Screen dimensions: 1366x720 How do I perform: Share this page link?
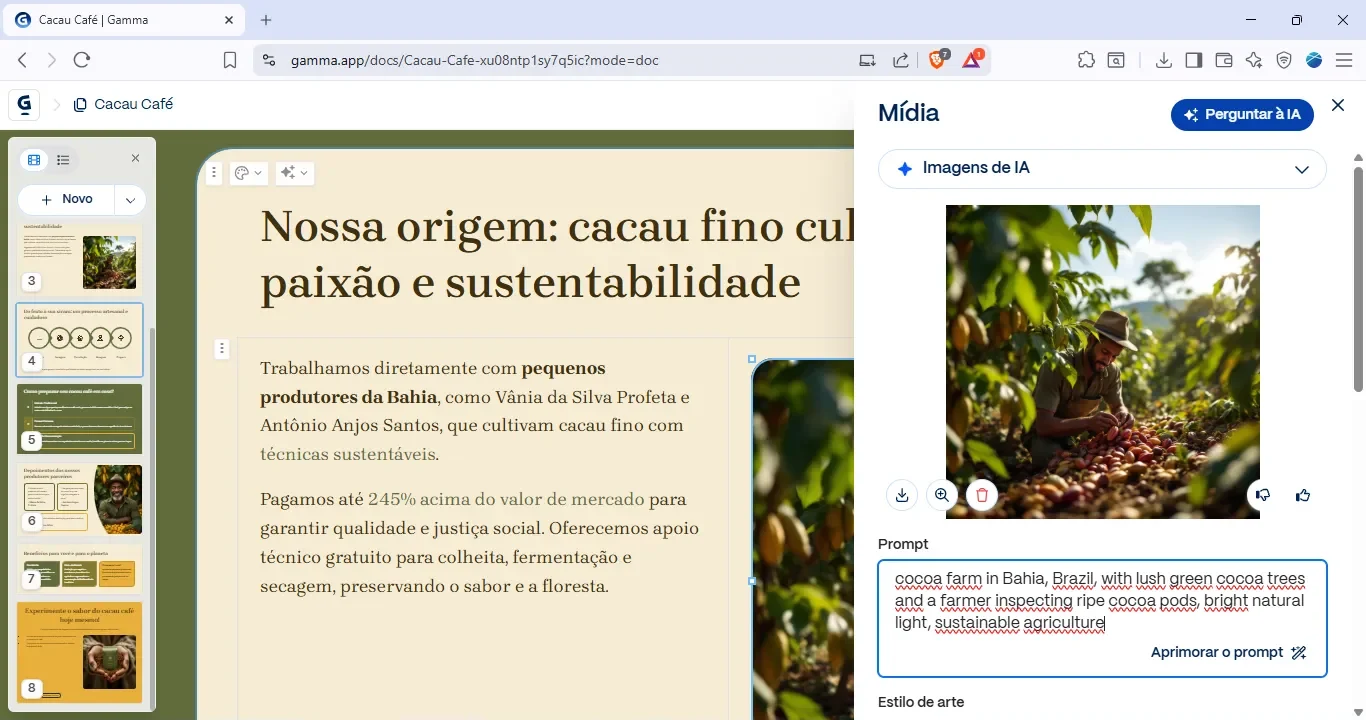tap(901, 60)
